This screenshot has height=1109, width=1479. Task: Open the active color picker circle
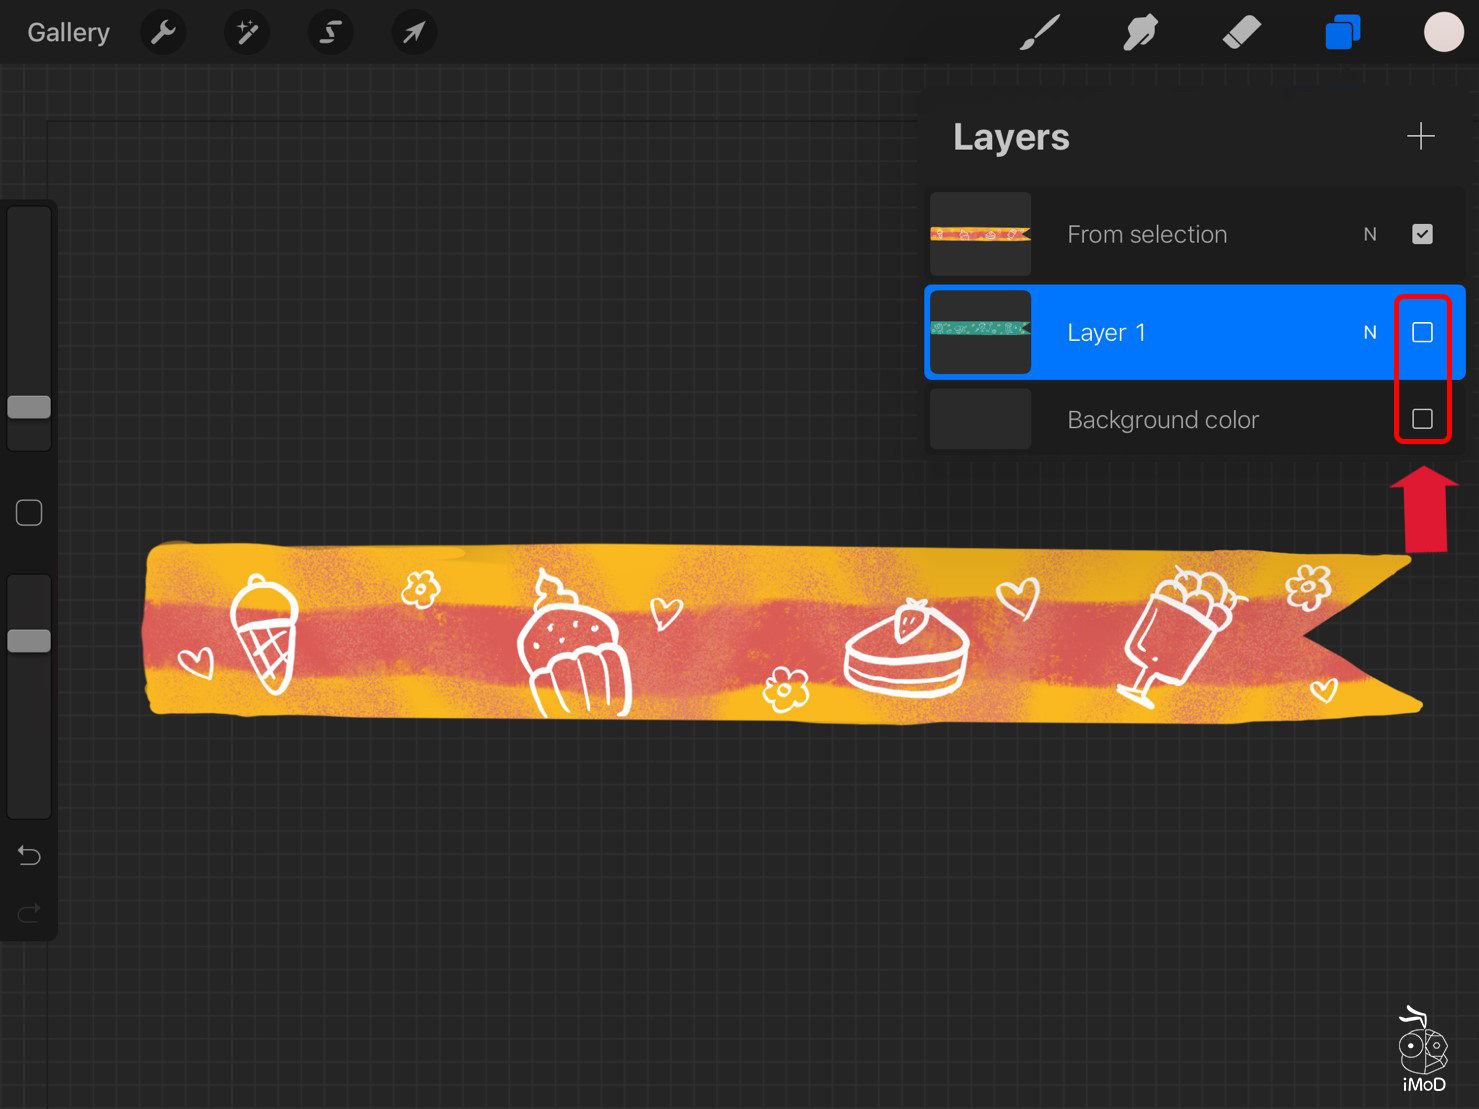point(1443,31)
